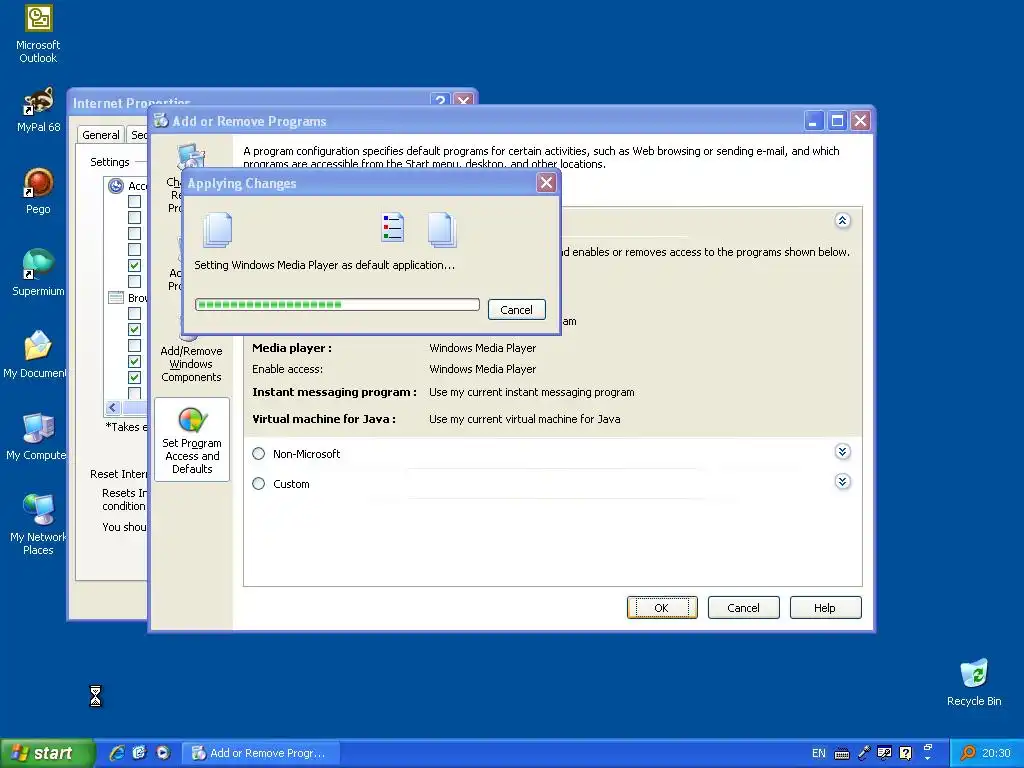The image size is (1024, 768).
Task: Click the monitor-with-pen icon in the language bar
Action: (x=884, y=753)
